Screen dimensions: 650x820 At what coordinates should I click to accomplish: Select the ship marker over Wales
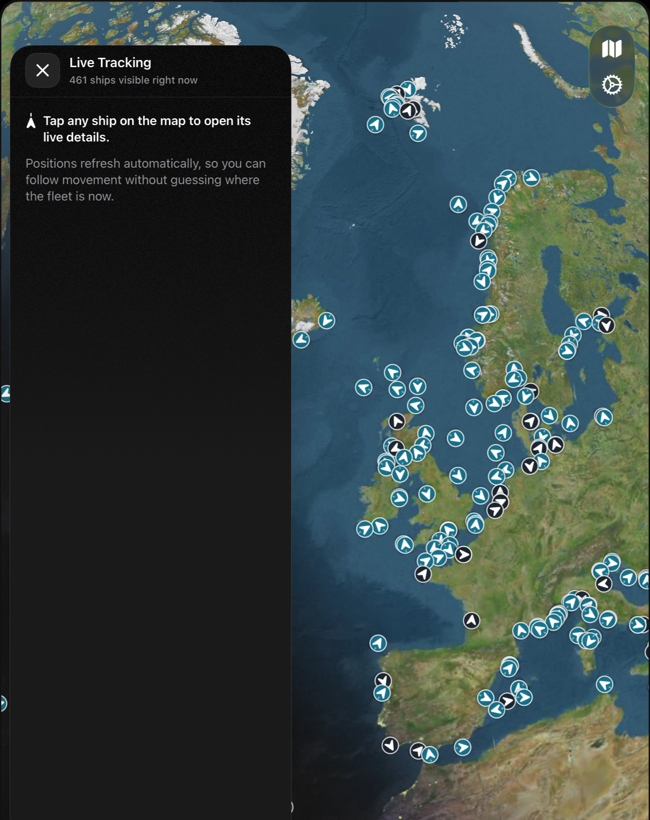(x=427, y=493)
